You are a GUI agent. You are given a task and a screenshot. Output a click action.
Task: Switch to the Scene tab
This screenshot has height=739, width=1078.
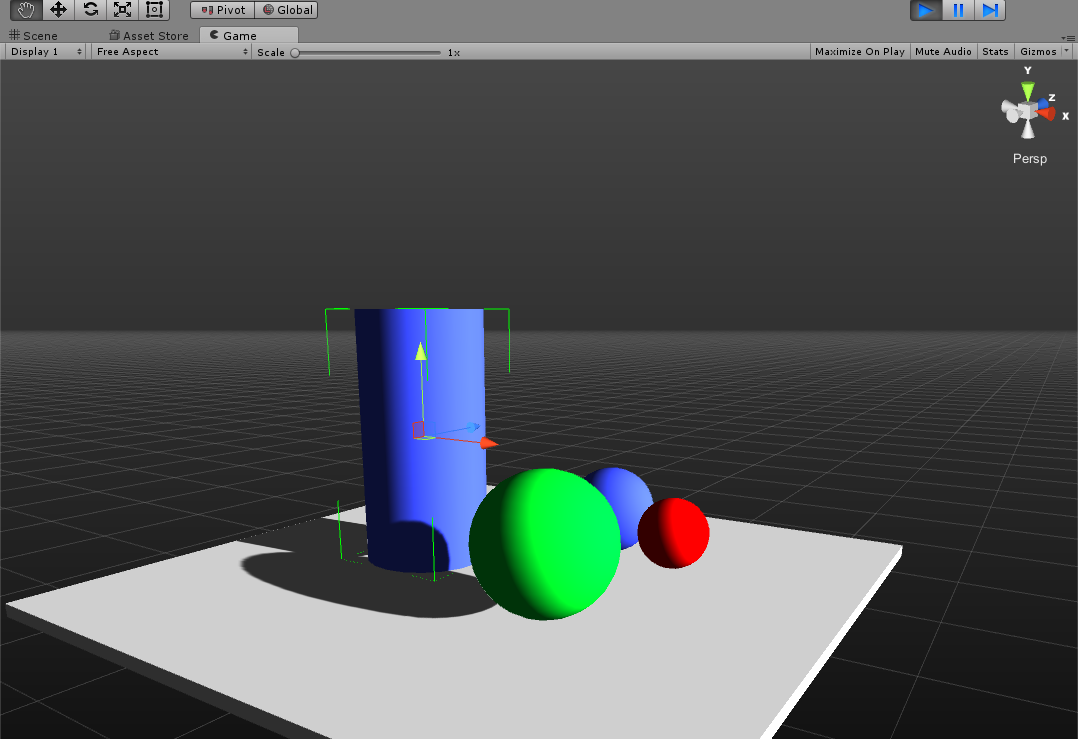click(x=34, y=36)
